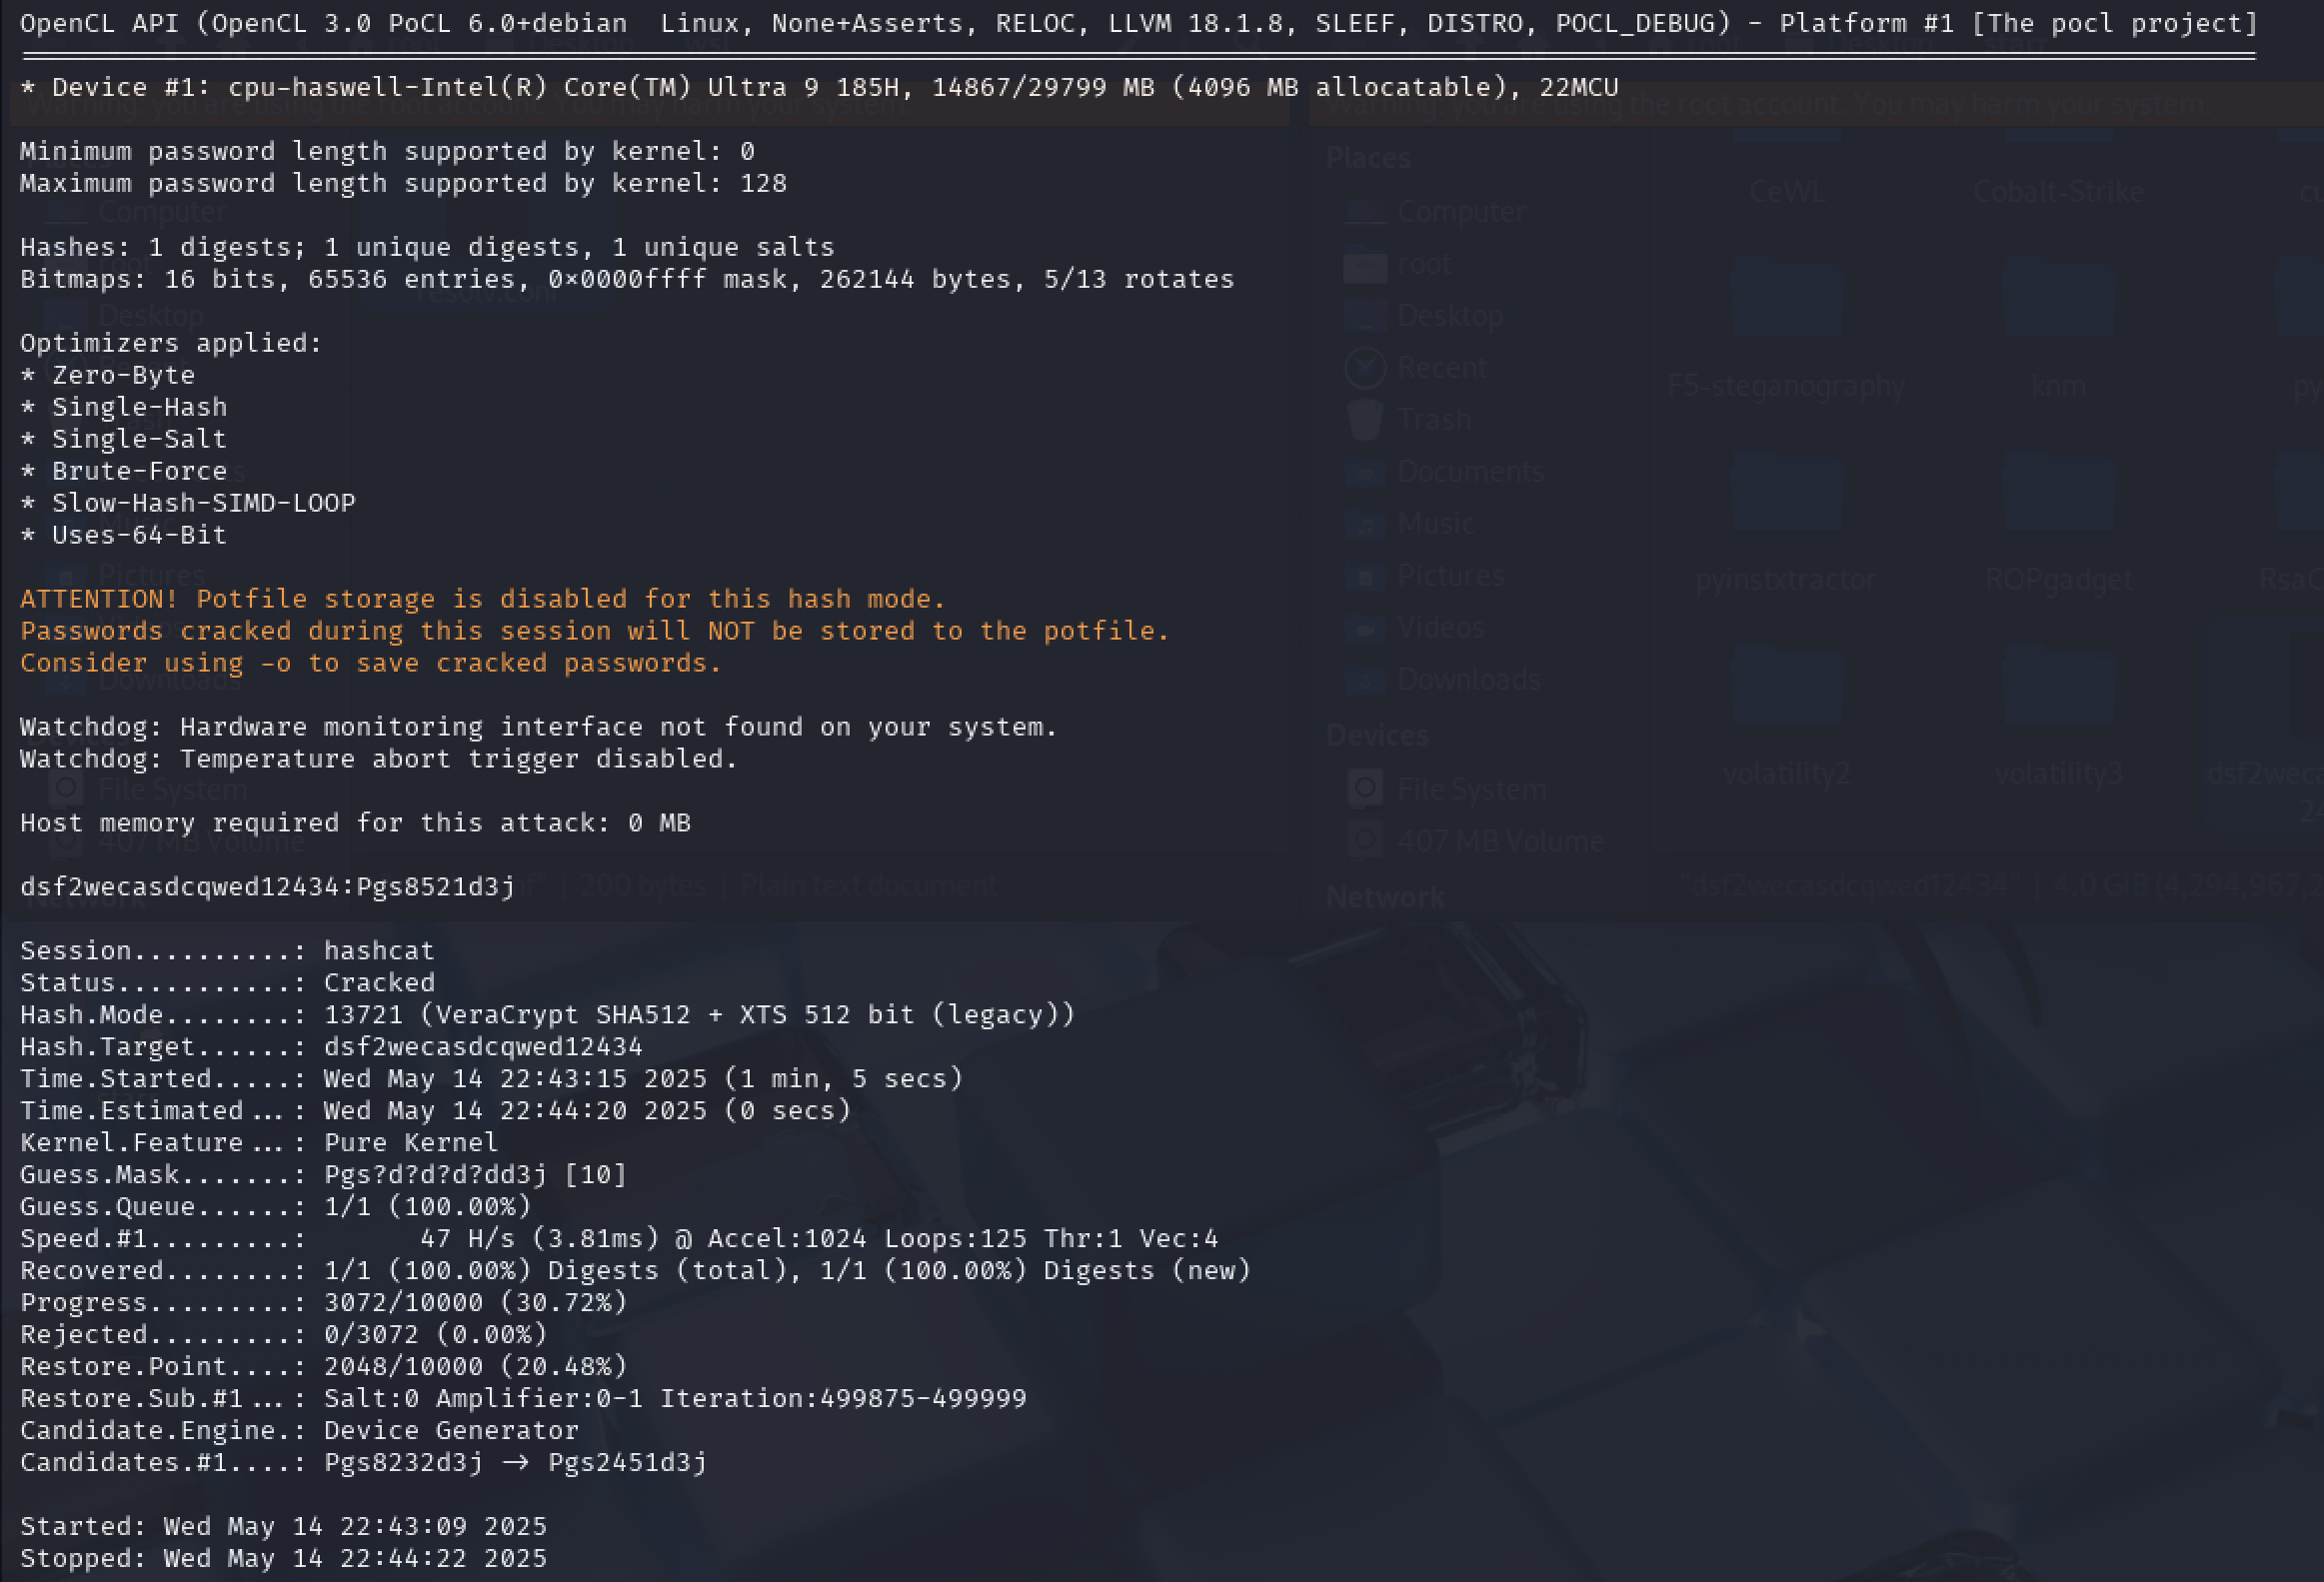Click the Hash.Mode 13721 VeraCrypt line
The height and width of the screenshot is (1582, 2324).
(x=547, y=1015)
